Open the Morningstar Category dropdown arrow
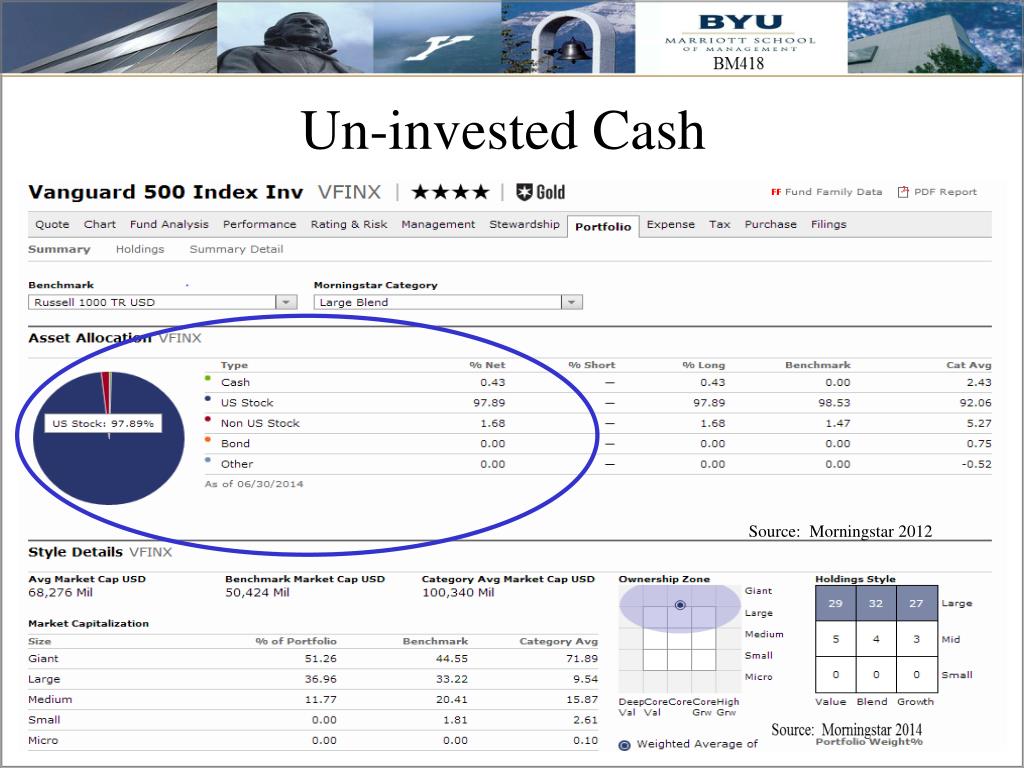 coord(571,302)
